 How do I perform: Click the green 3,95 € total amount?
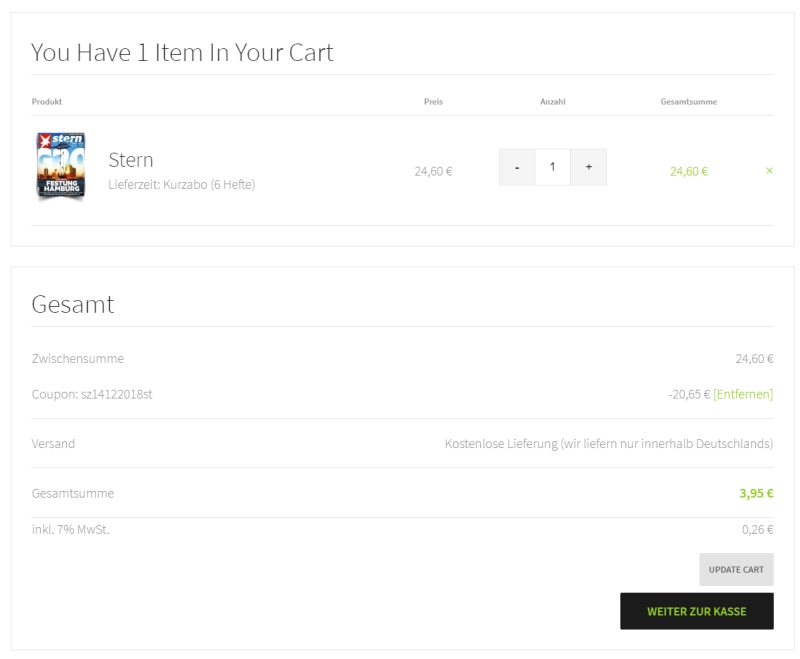pyautogui.click(x=756, y=493)
